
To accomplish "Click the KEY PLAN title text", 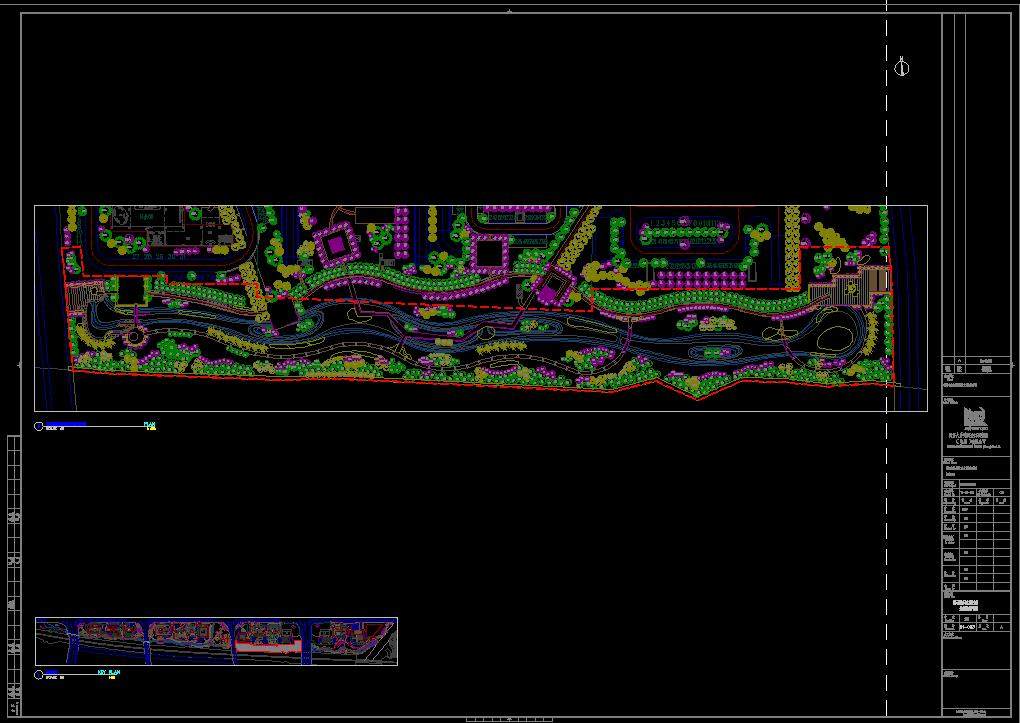I will [109, 673].
